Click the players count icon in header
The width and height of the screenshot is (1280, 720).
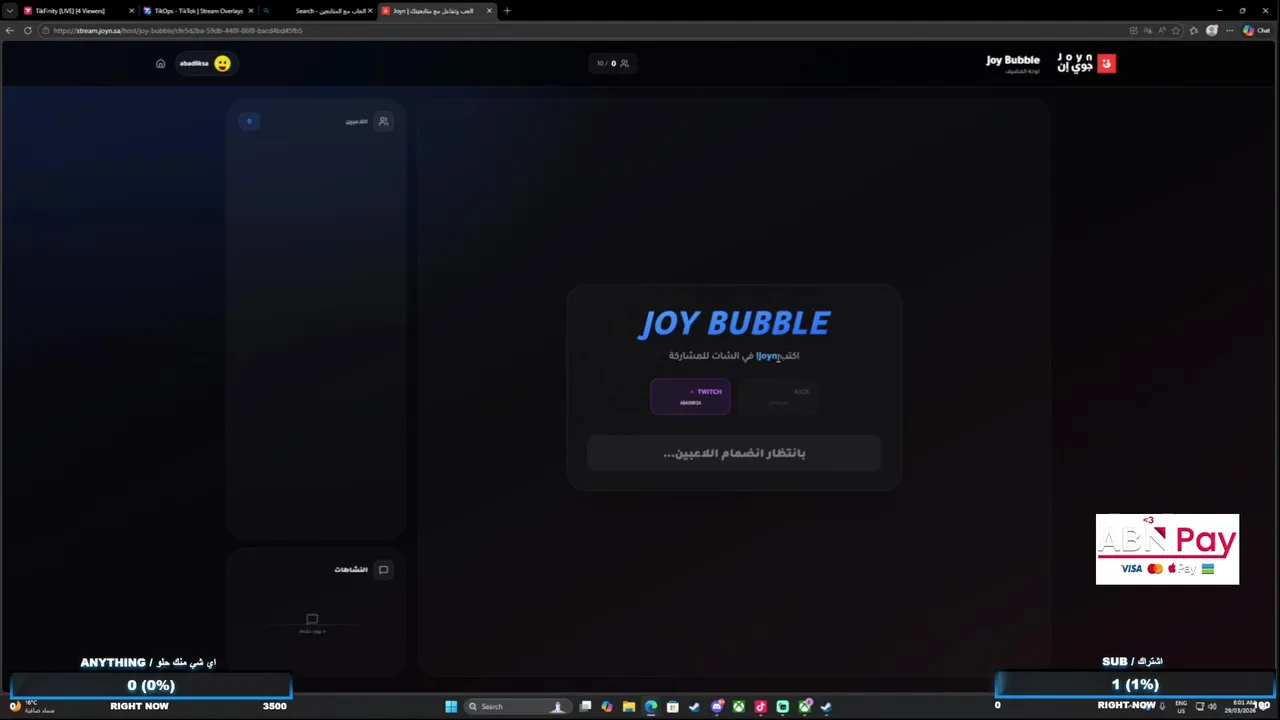tap(625, 63)
